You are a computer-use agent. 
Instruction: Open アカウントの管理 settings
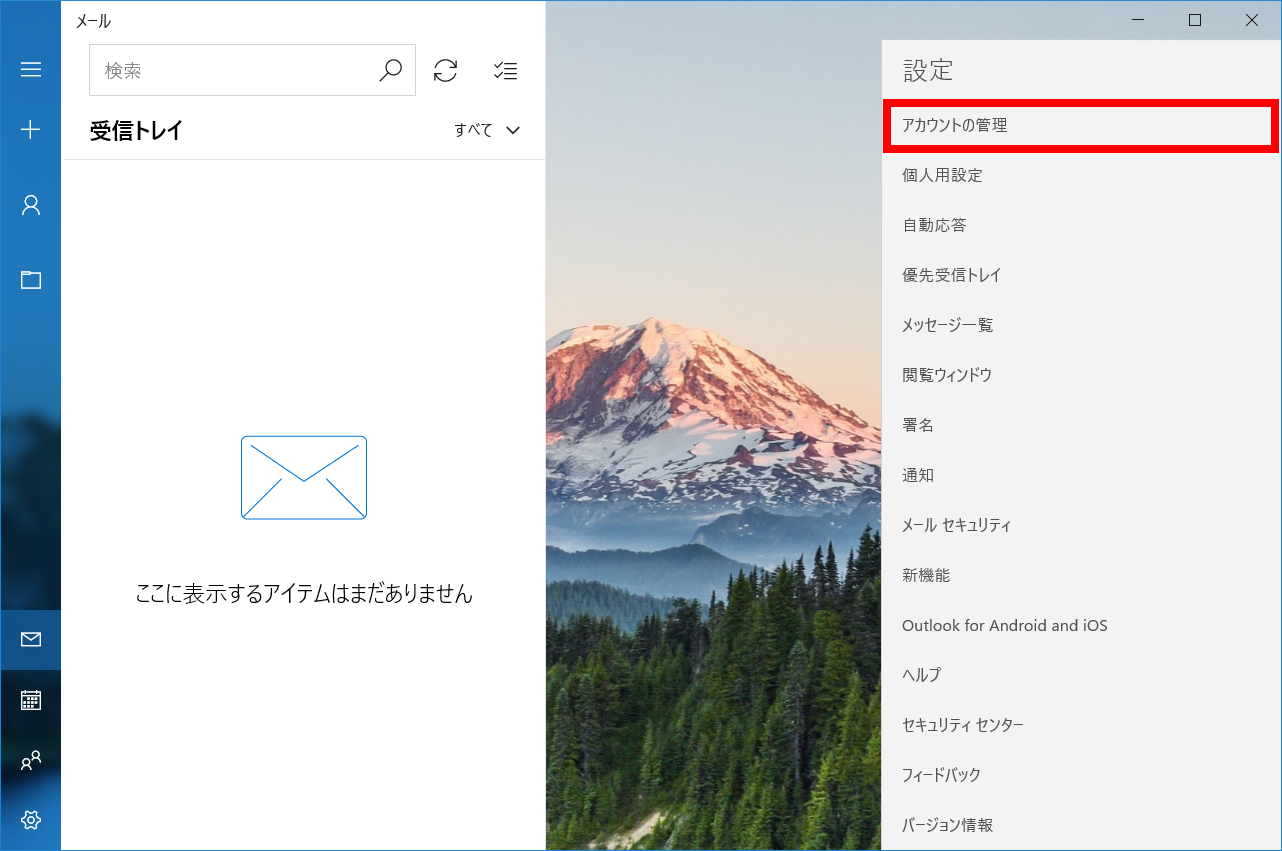click(1080, 125)
